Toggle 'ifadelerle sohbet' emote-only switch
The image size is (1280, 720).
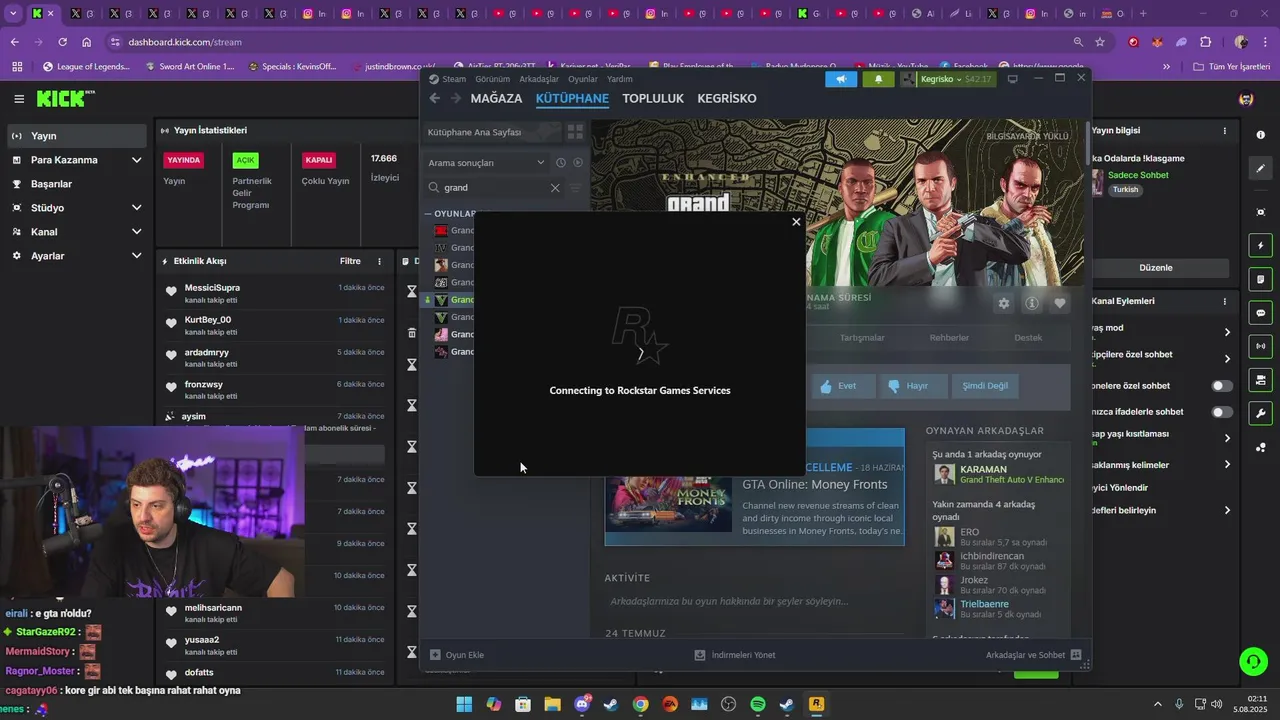[1222, 412]
